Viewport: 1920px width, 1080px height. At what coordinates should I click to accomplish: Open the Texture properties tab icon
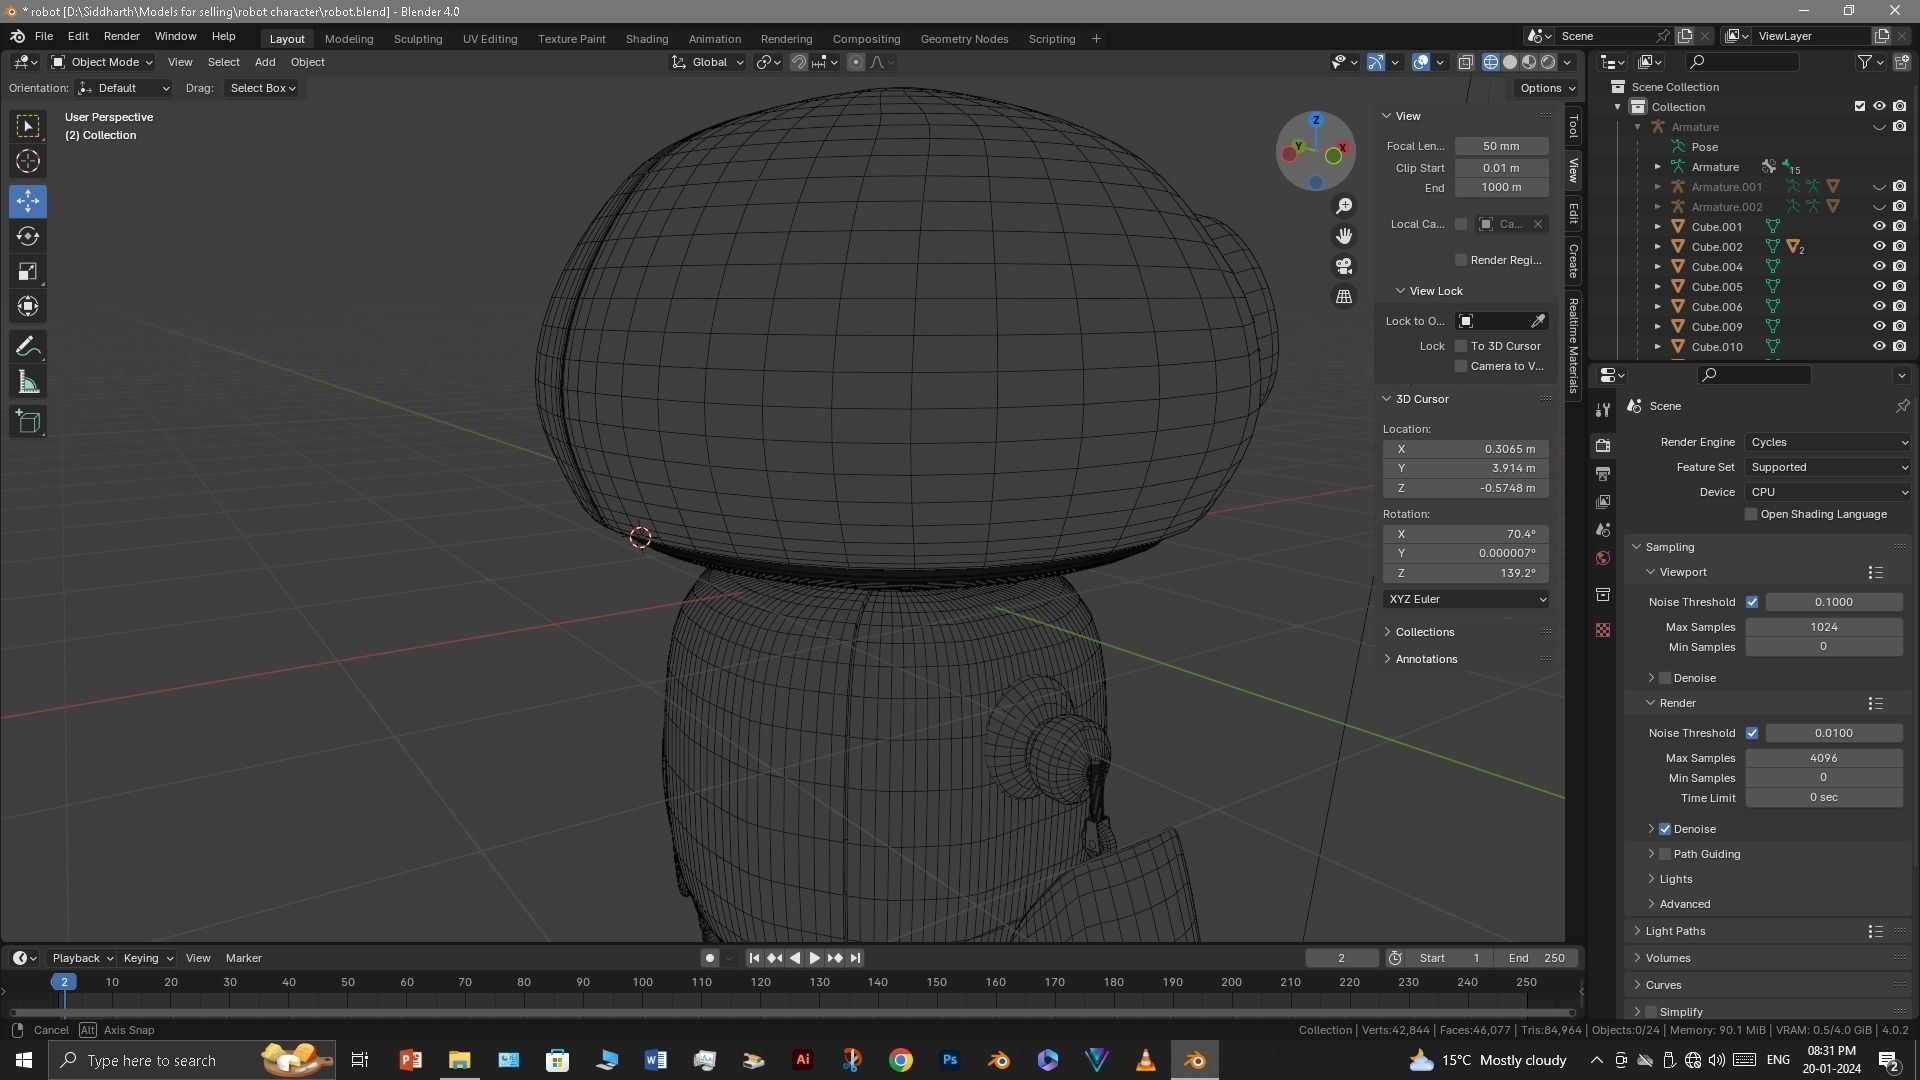pos(1603,630)
